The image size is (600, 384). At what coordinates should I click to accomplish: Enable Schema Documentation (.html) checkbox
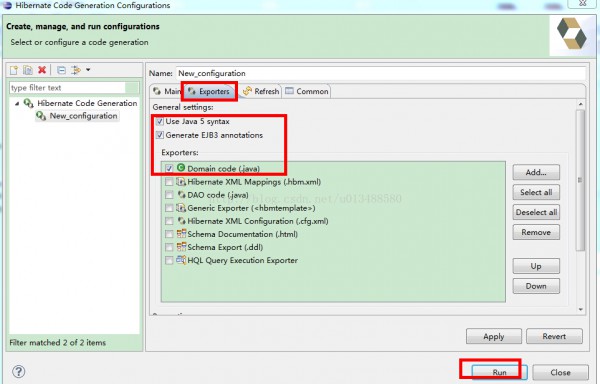pyautogui.click(x=169, y=234)
